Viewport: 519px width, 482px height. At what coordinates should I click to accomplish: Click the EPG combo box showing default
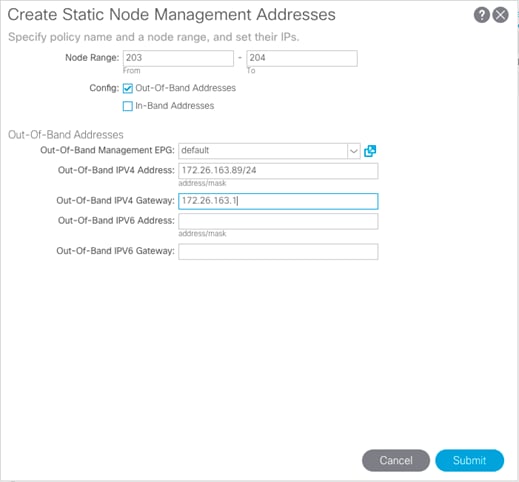point(269,151)
